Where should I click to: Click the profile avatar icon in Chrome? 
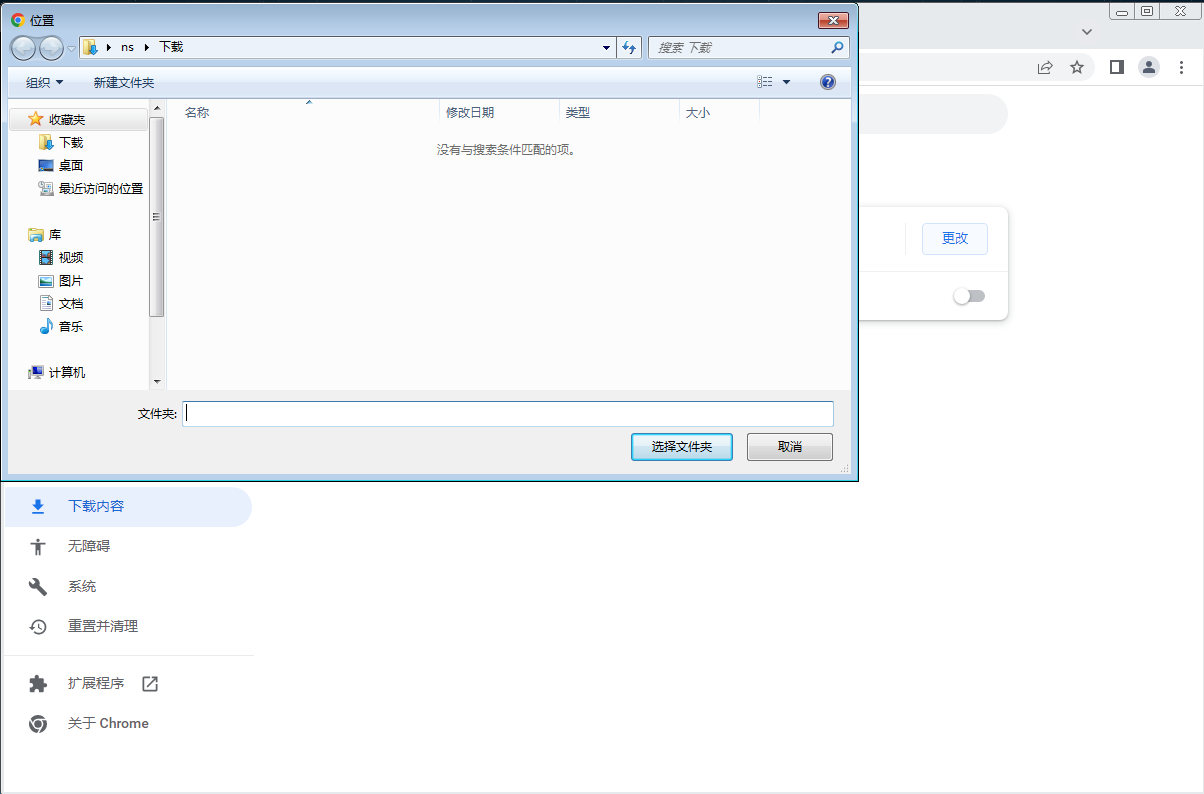point(1149,67)
